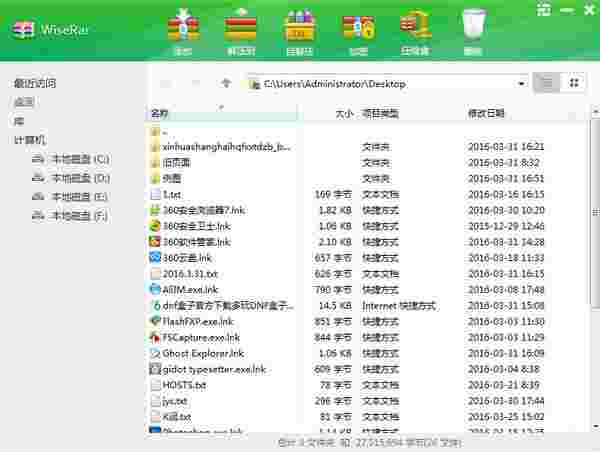Viewport: 600px width, 452px height.
Task: Click the 360安全浏览器7 shortcut file icon
Action: point(155,210)
